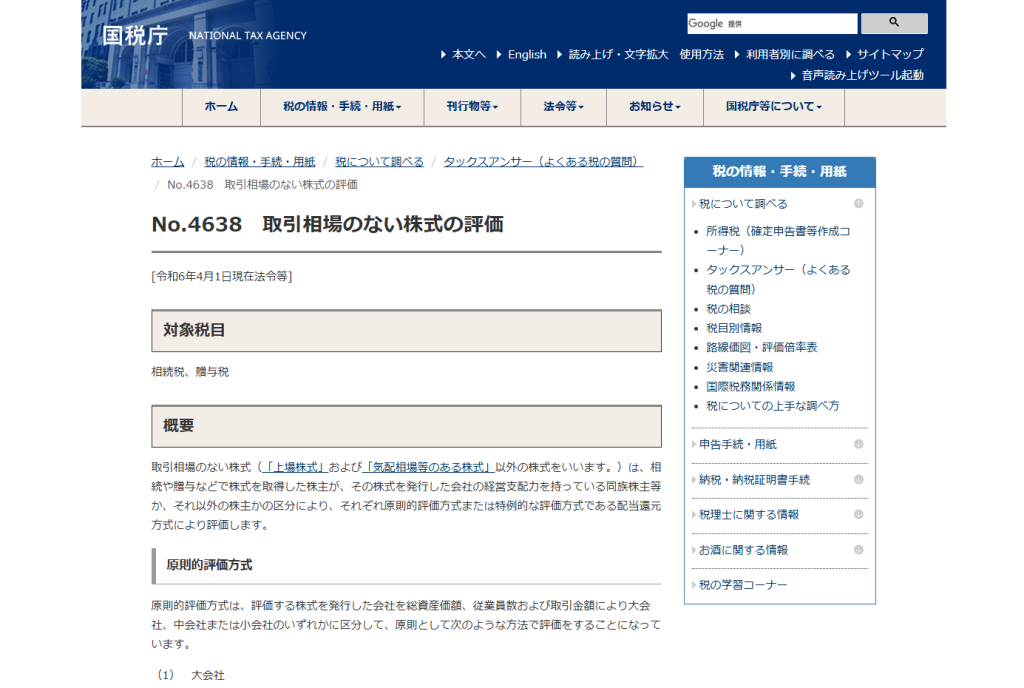
Task: Click circle icon beside お酒に関する情報
Action: coord(858,549)
